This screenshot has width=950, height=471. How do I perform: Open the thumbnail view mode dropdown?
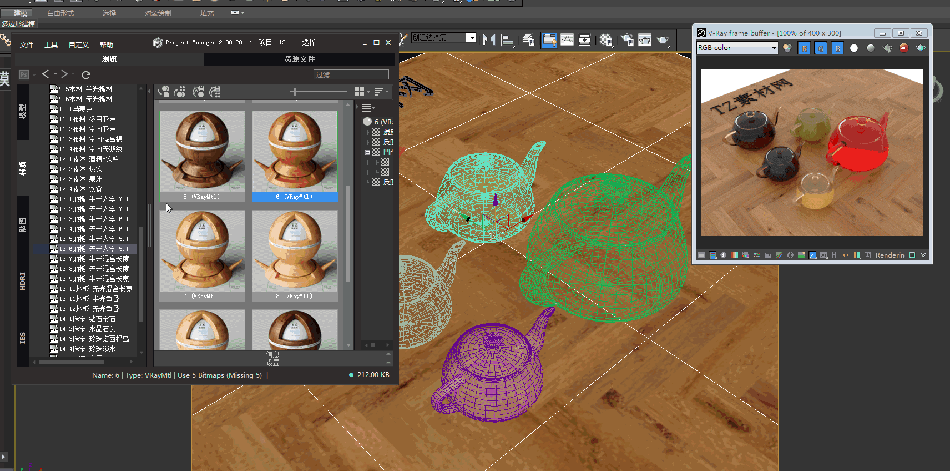pos(361,92)
